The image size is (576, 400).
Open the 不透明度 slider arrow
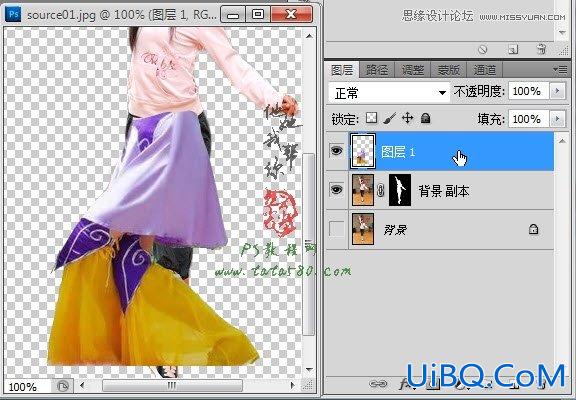point(557,91)
